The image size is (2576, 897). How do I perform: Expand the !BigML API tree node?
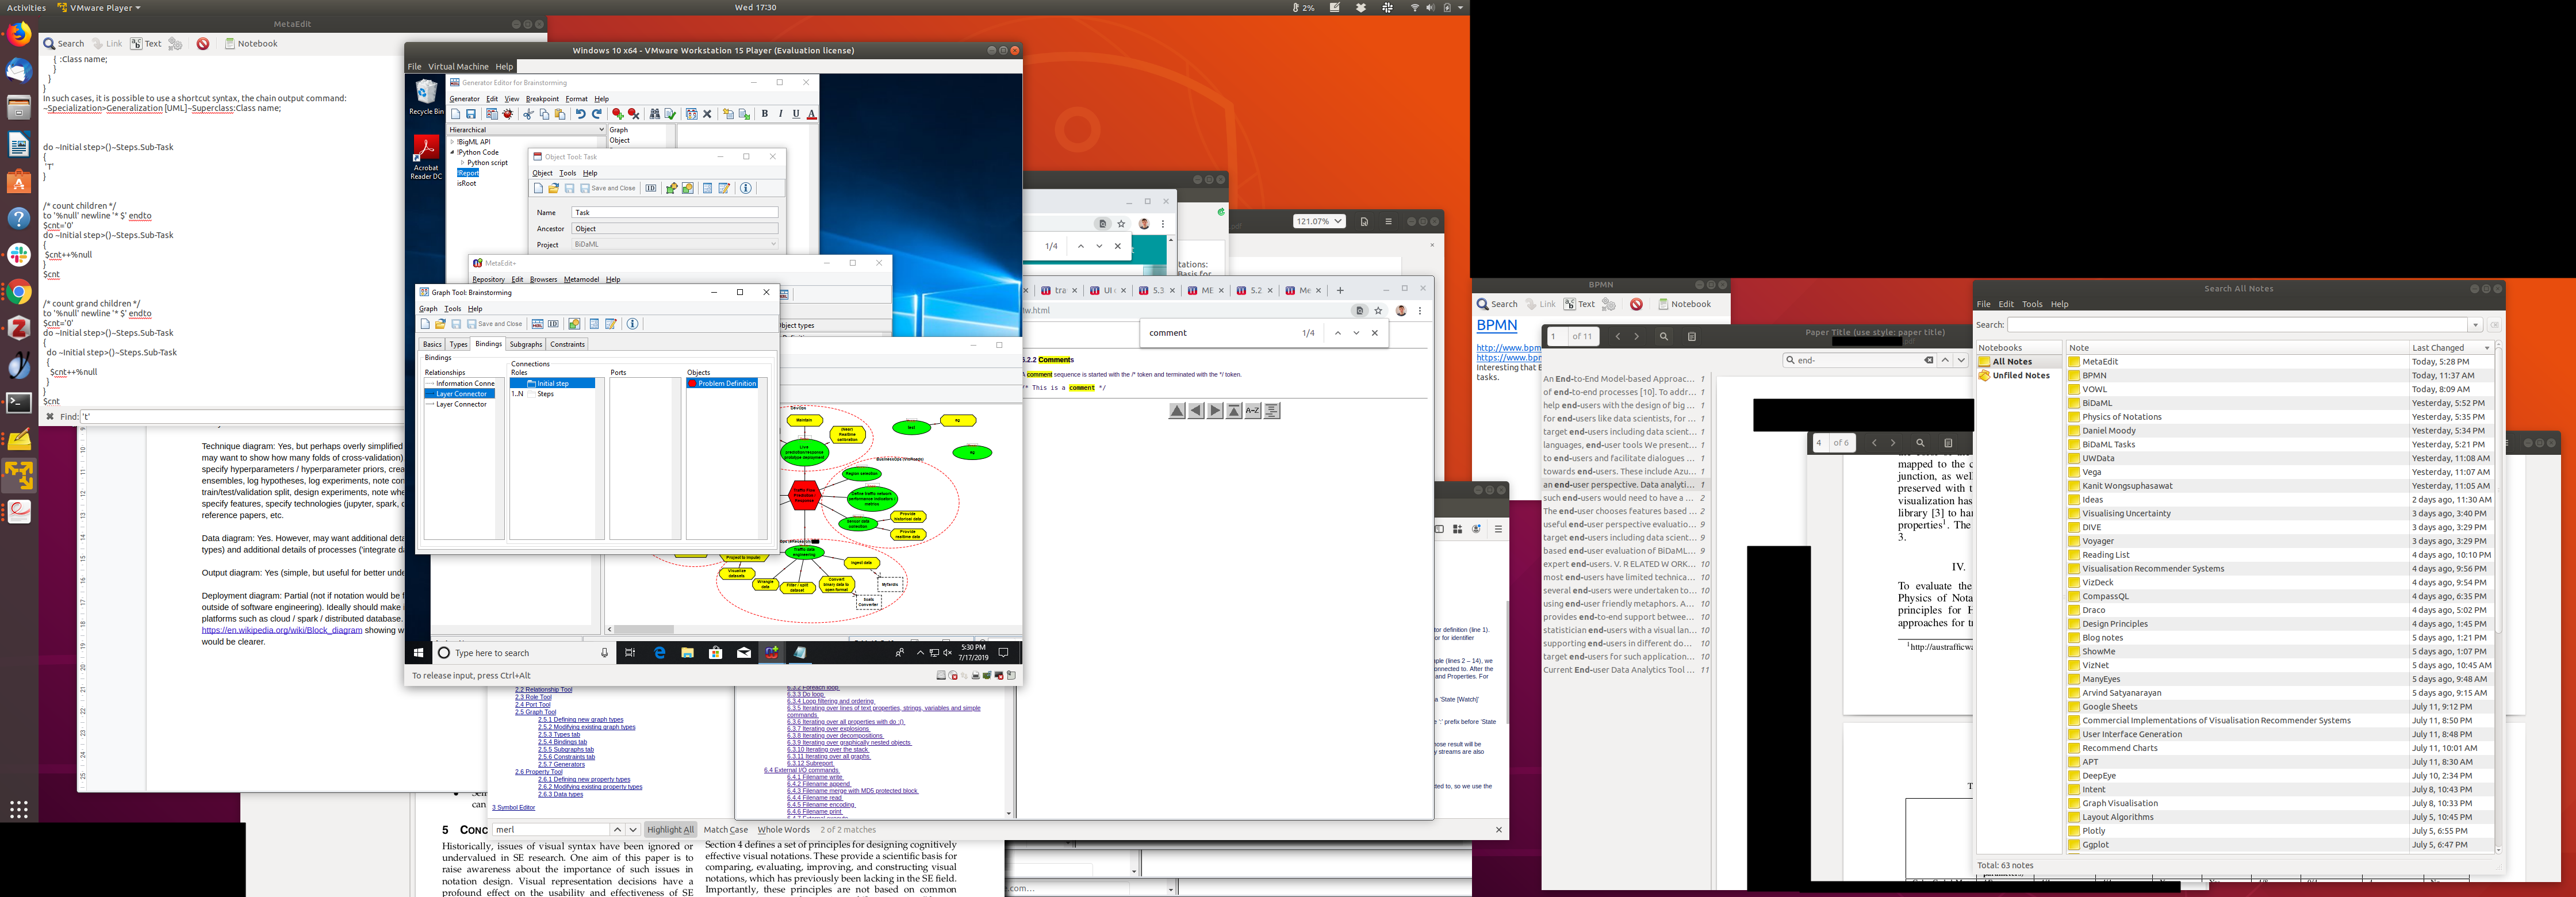tap(452, 142)
